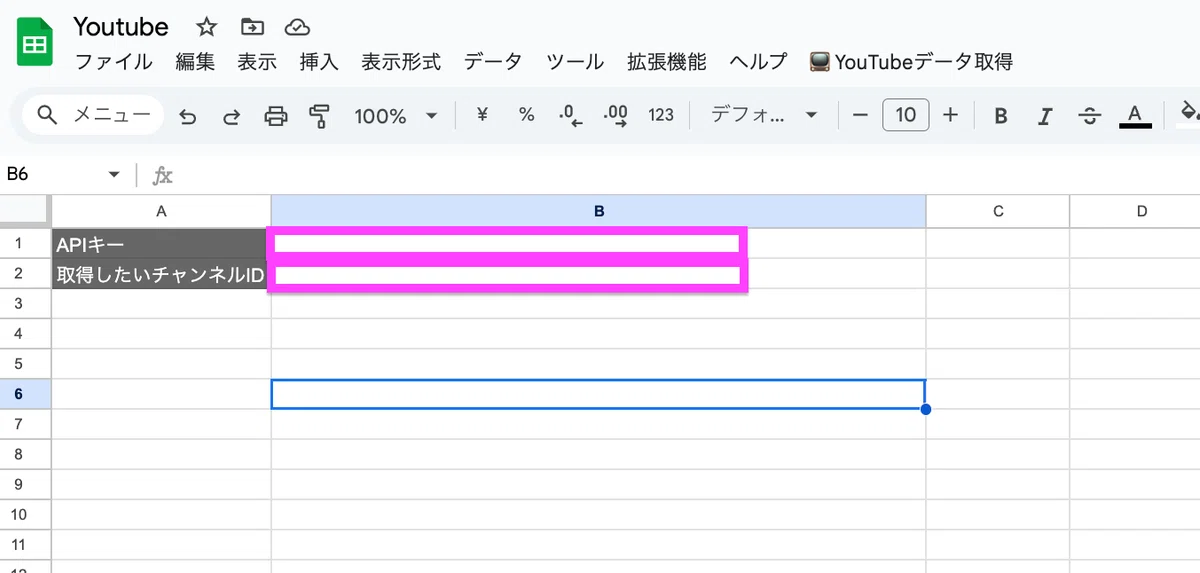Image resolution: width=1200 pixels, height=573 pixels.
Task: Click the redo arrow
Action: tap(231, 116)
